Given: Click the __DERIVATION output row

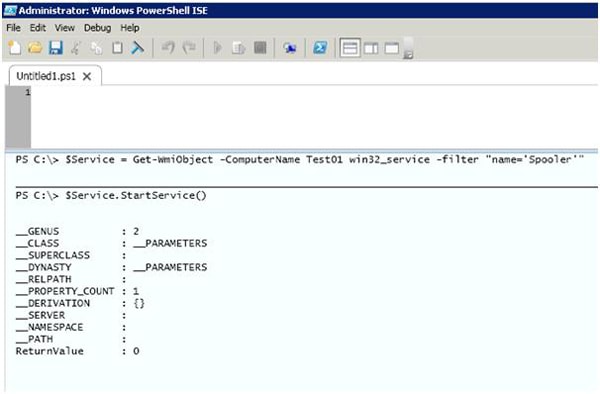Looking at the screenshot, I should 80,303.
